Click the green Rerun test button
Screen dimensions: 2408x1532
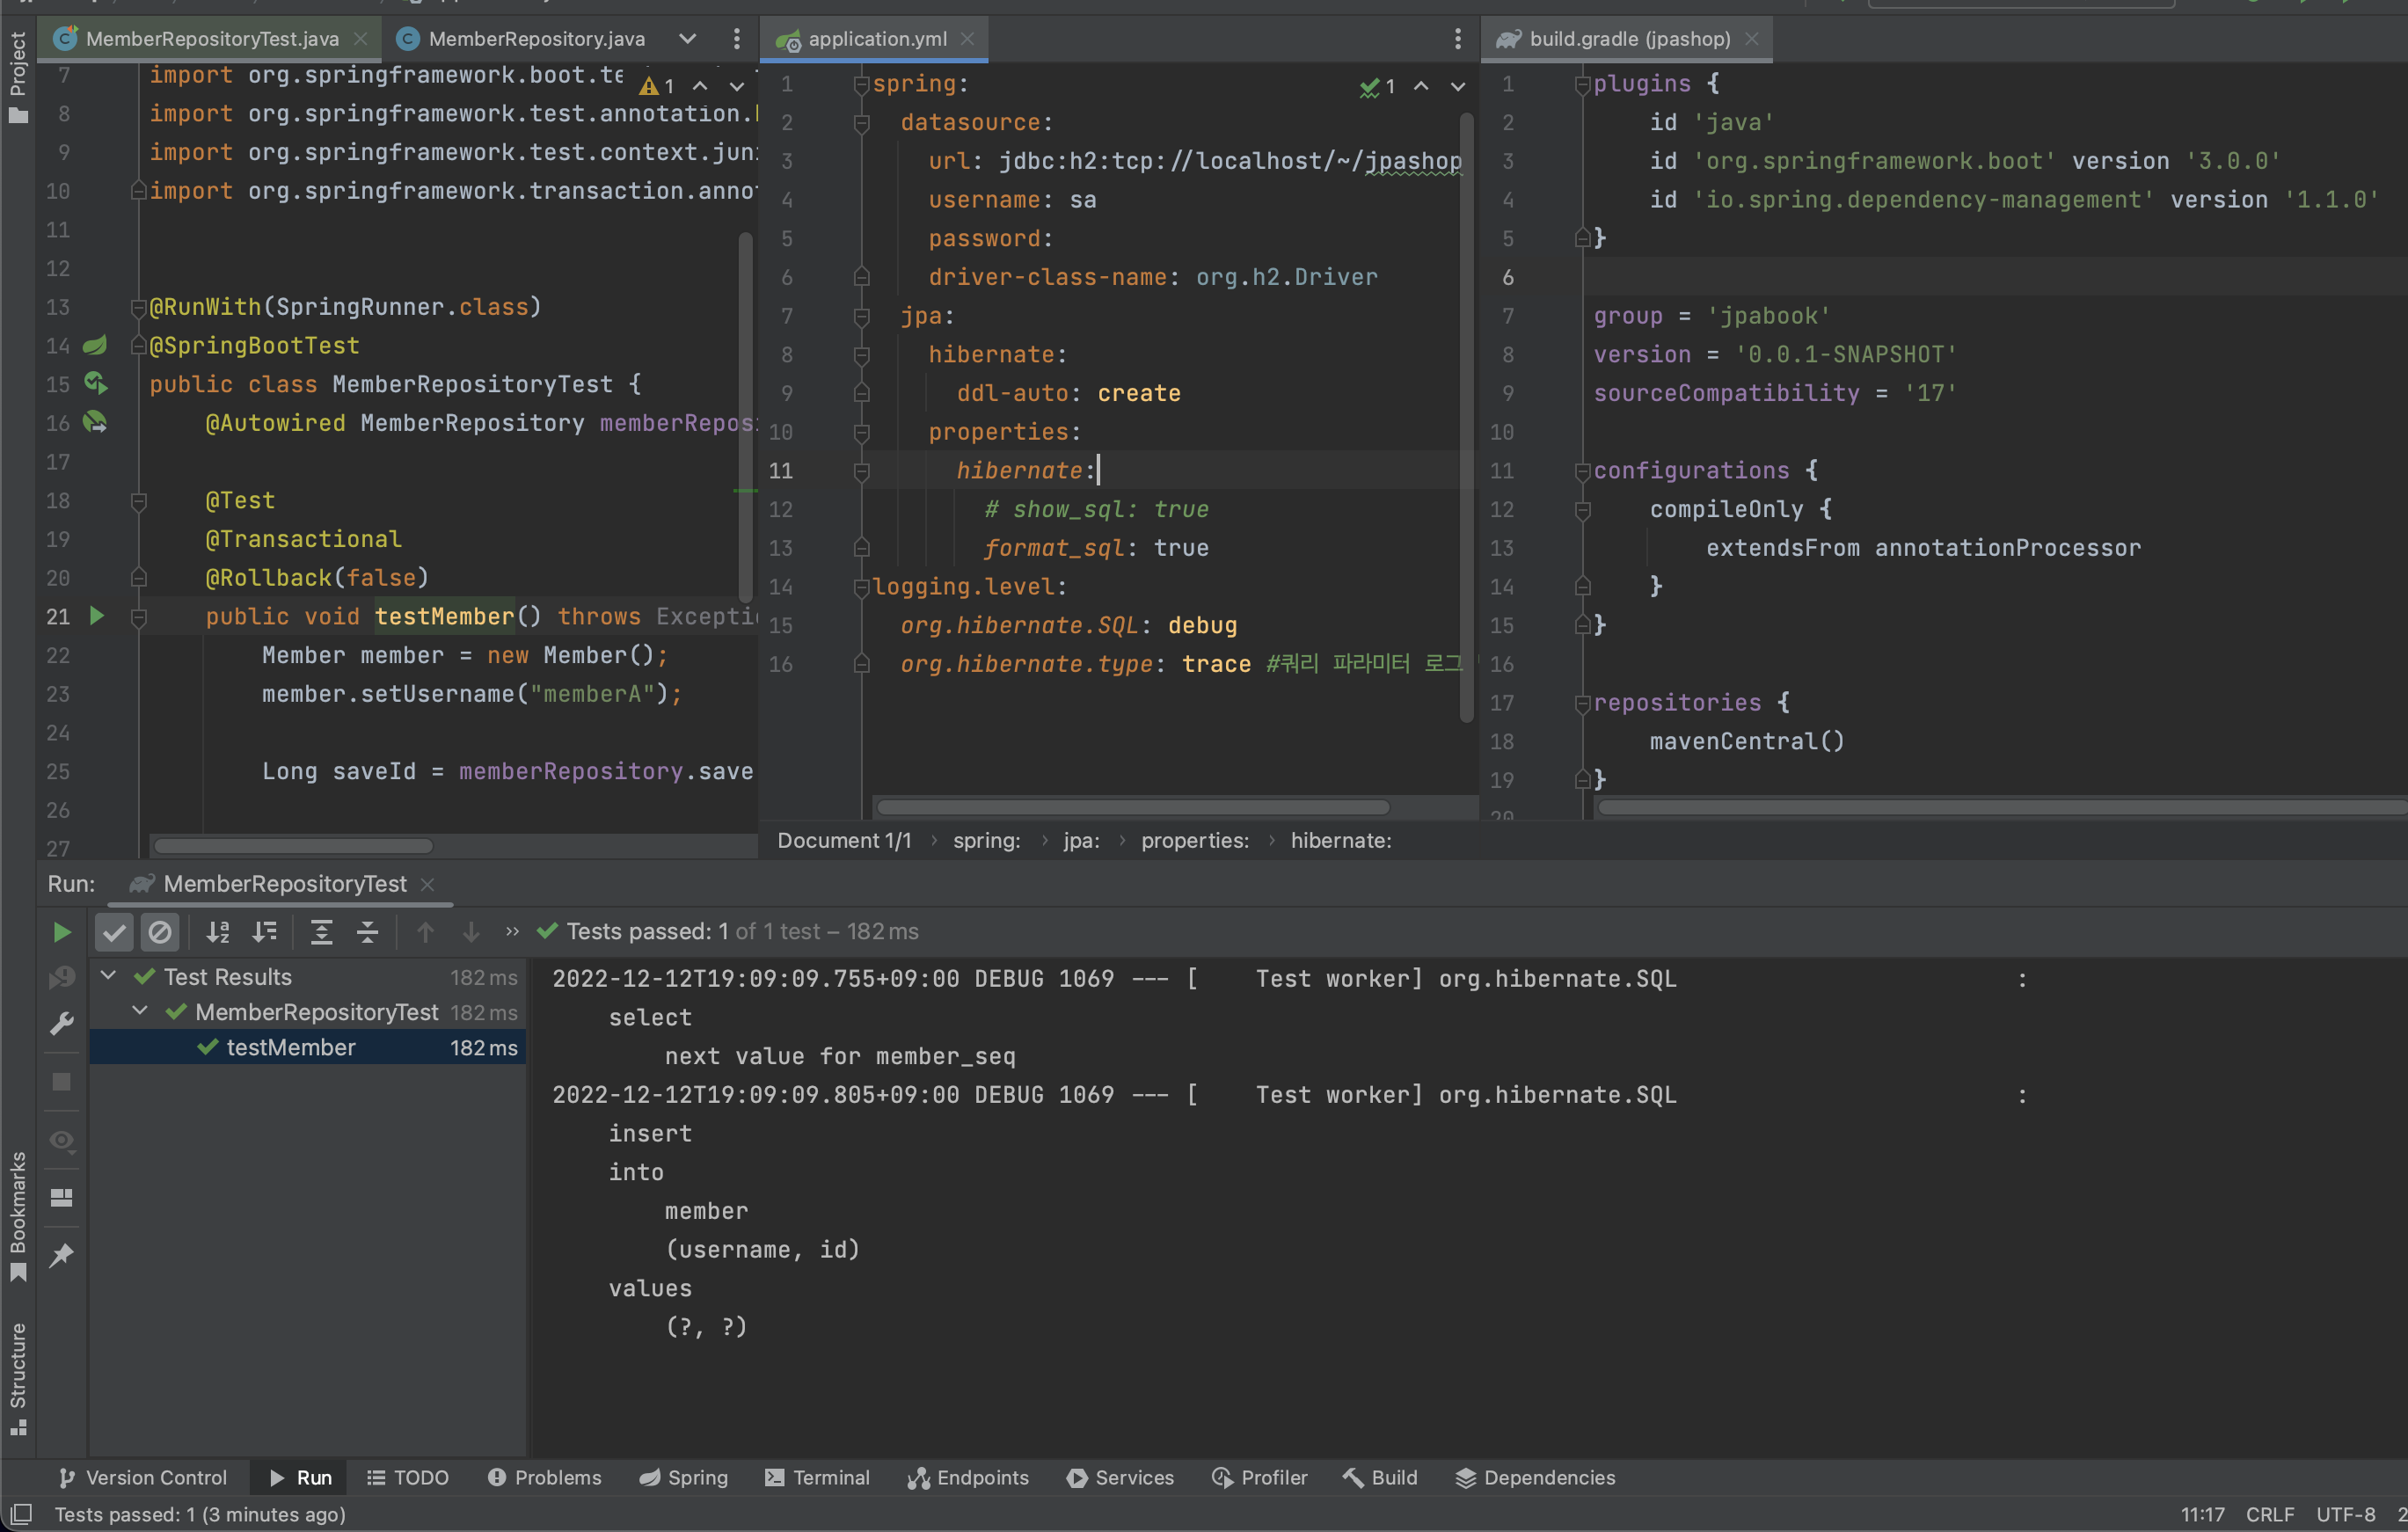(x=61, y=932)
